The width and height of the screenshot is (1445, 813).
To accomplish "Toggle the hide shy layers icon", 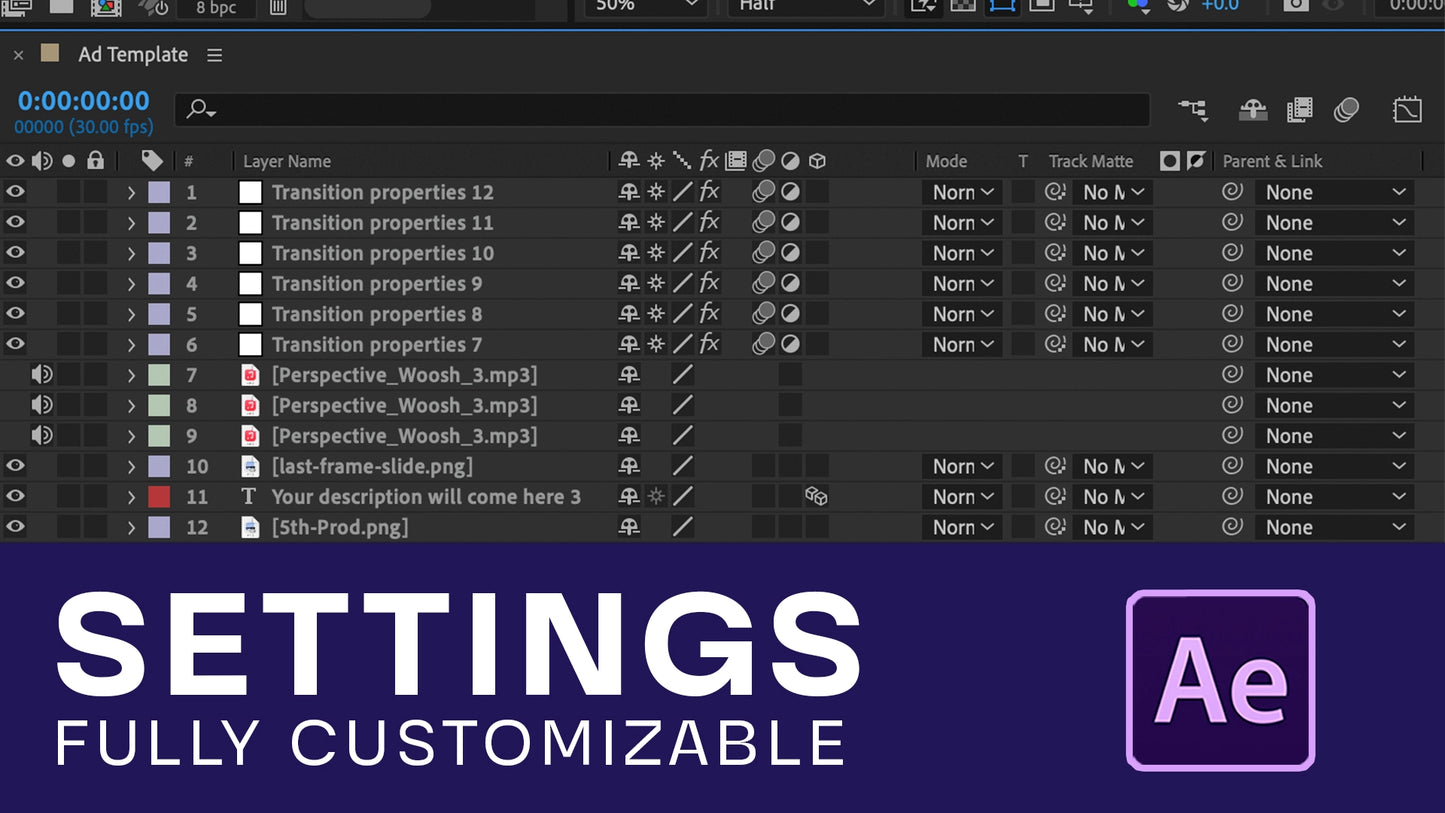I will coord(1253,110).
